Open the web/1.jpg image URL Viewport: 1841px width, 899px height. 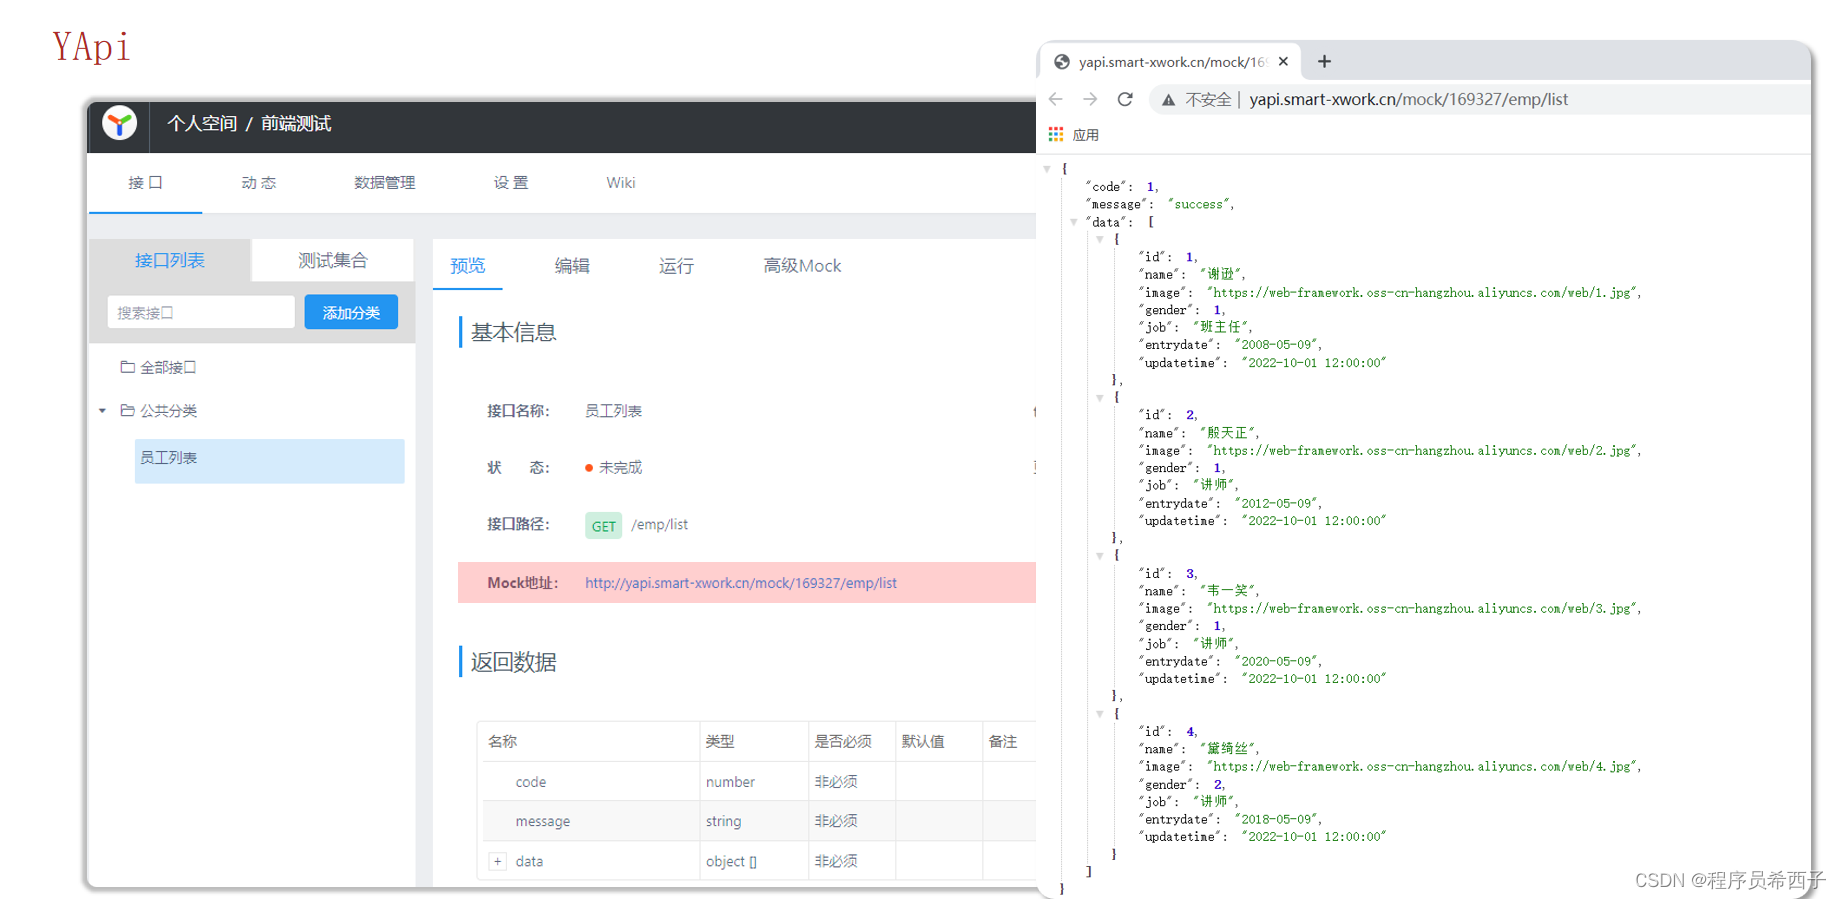[1422, 293]
